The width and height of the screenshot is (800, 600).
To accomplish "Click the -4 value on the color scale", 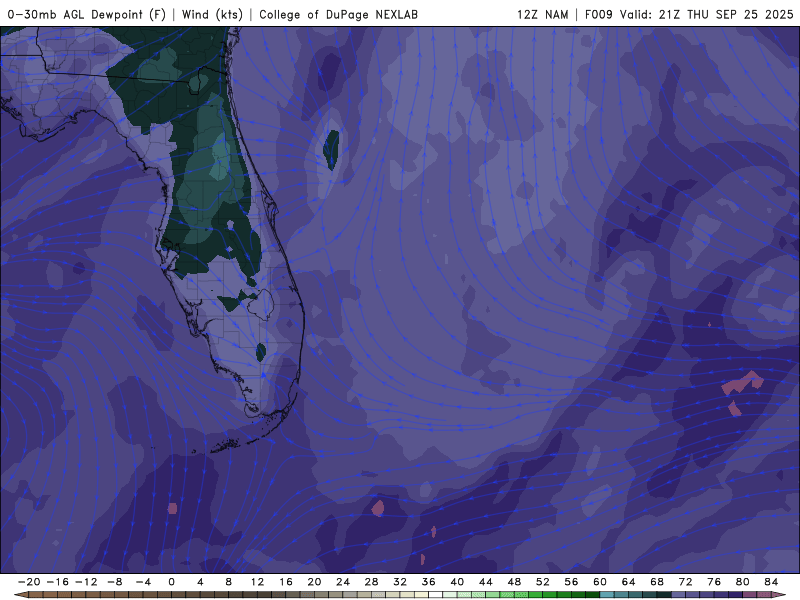I will tap(143, 582).
